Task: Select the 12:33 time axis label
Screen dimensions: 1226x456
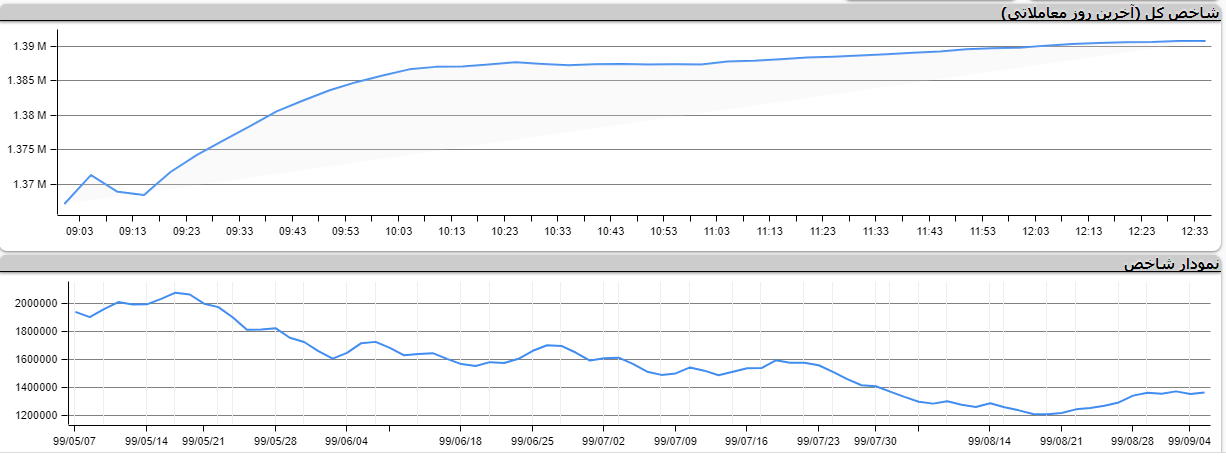Action: click(1195, 231)
